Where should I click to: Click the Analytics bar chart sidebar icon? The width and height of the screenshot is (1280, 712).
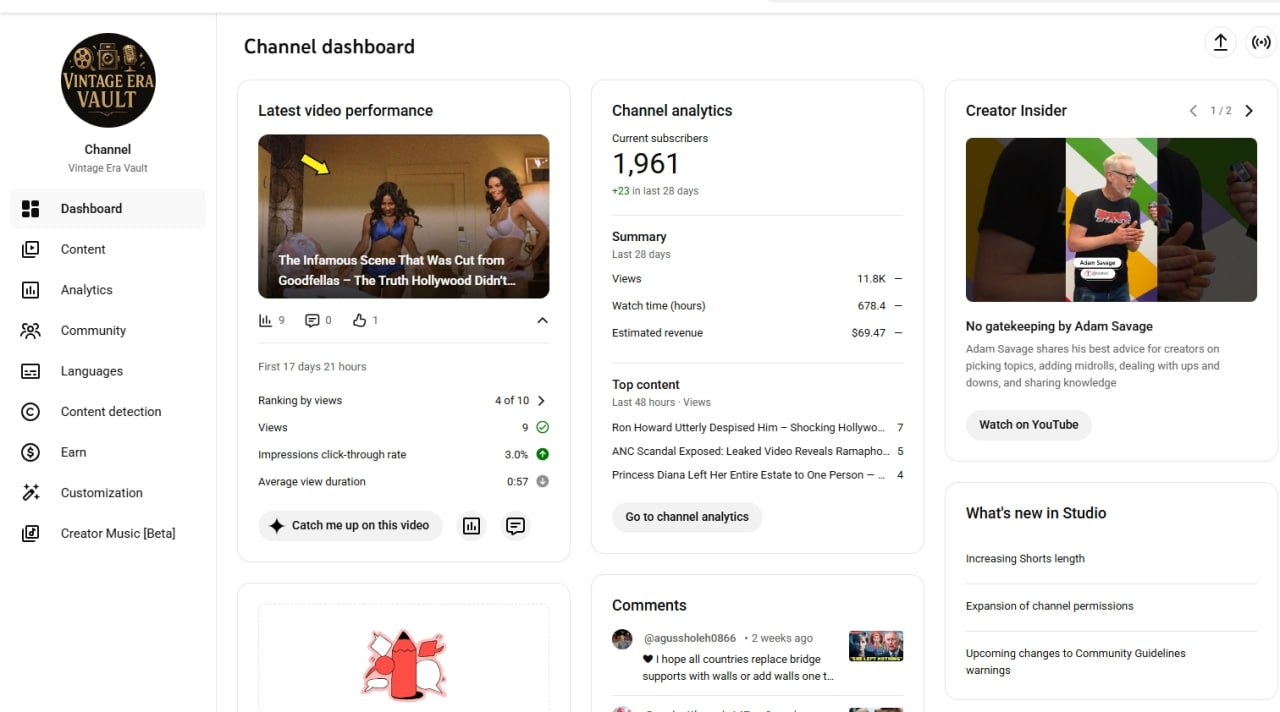coord(30,290)
